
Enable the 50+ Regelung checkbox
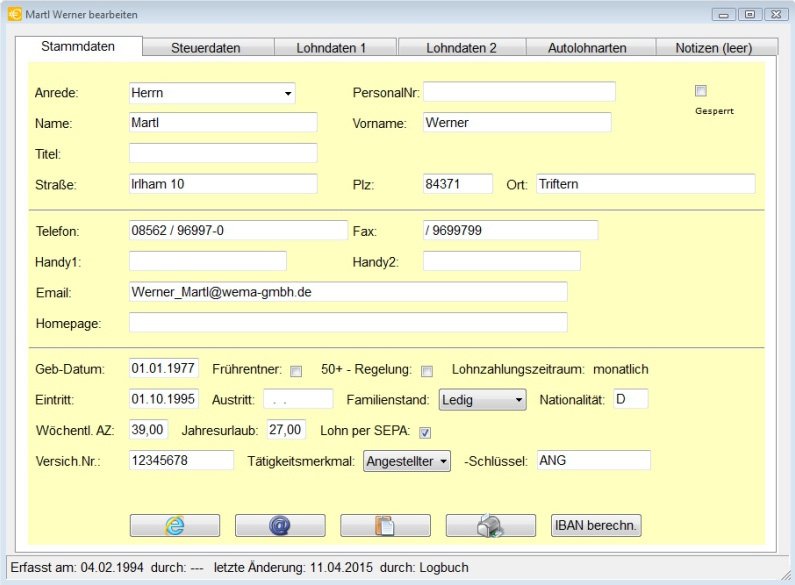pyautogui.click(x=427, y=372)
